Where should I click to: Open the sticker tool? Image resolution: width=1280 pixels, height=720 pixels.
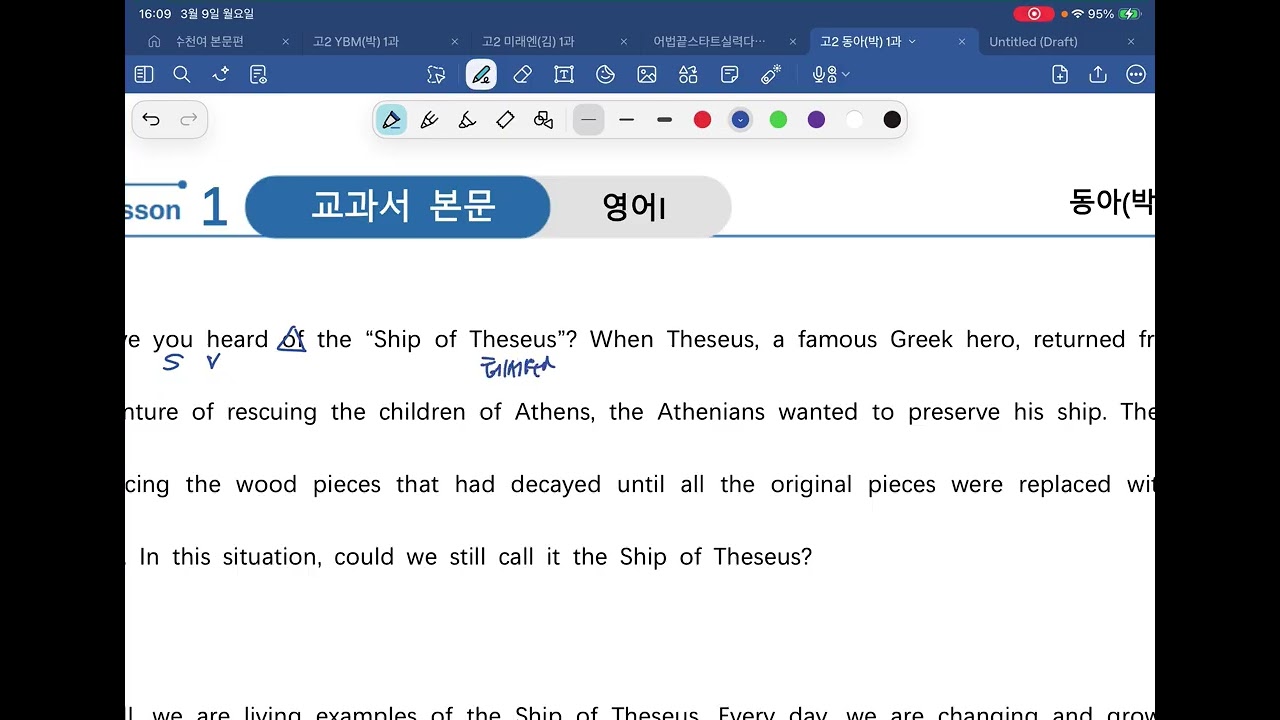(605, 74)
